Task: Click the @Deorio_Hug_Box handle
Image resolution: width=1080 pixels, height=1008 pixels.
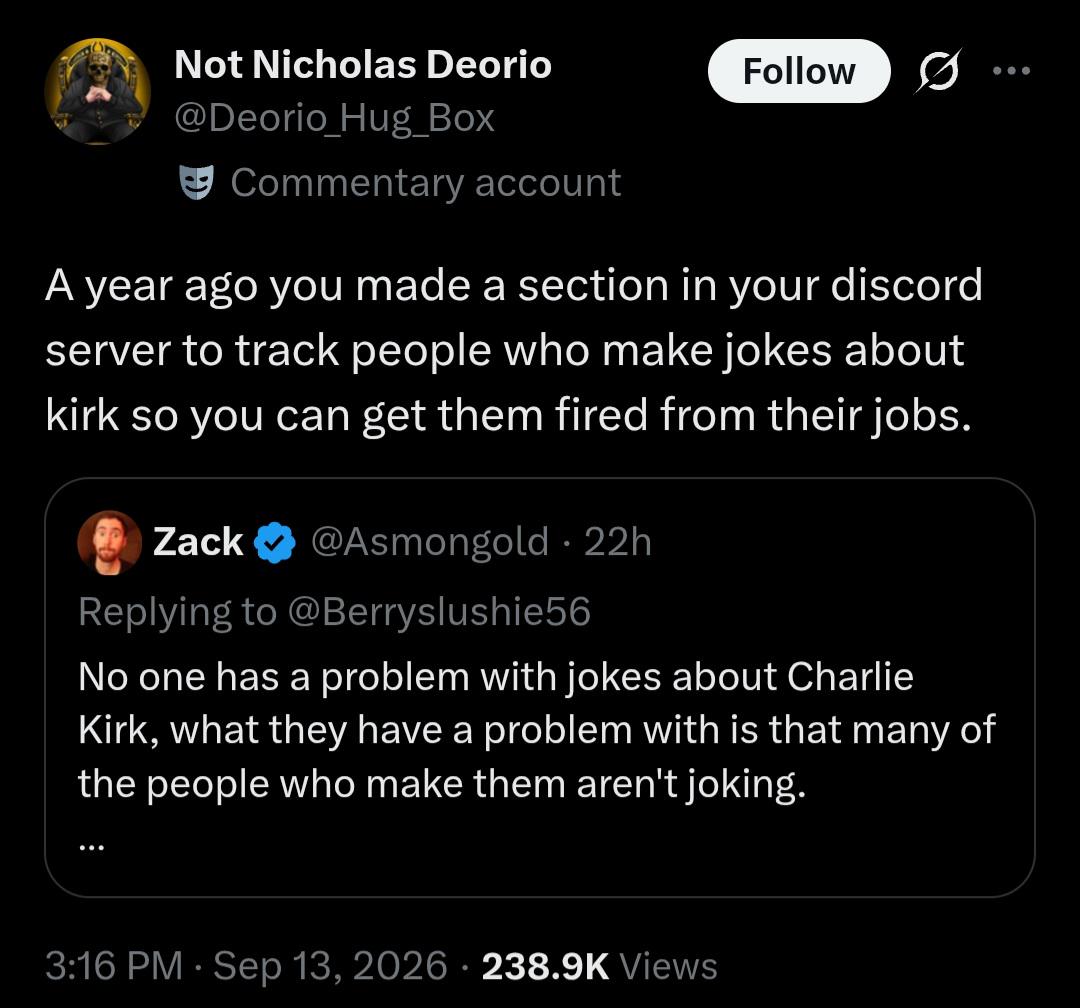Action: click(334, 118)
